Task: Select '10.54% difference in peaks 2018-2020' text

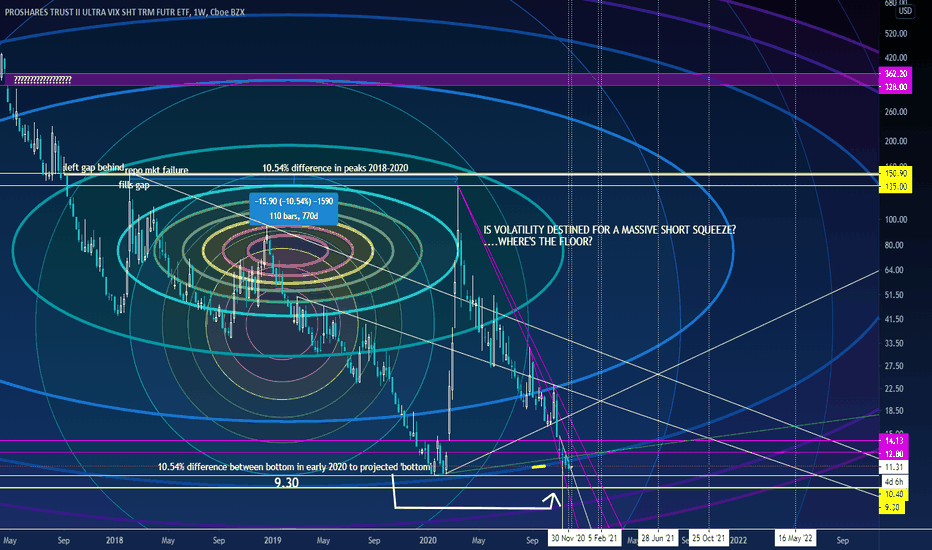Action: coord(335,168)
